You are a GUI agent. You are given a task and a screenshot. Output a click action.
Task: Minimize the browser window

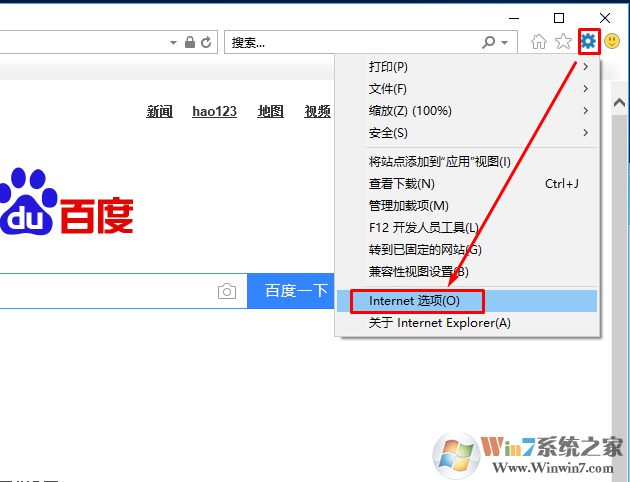514,18
